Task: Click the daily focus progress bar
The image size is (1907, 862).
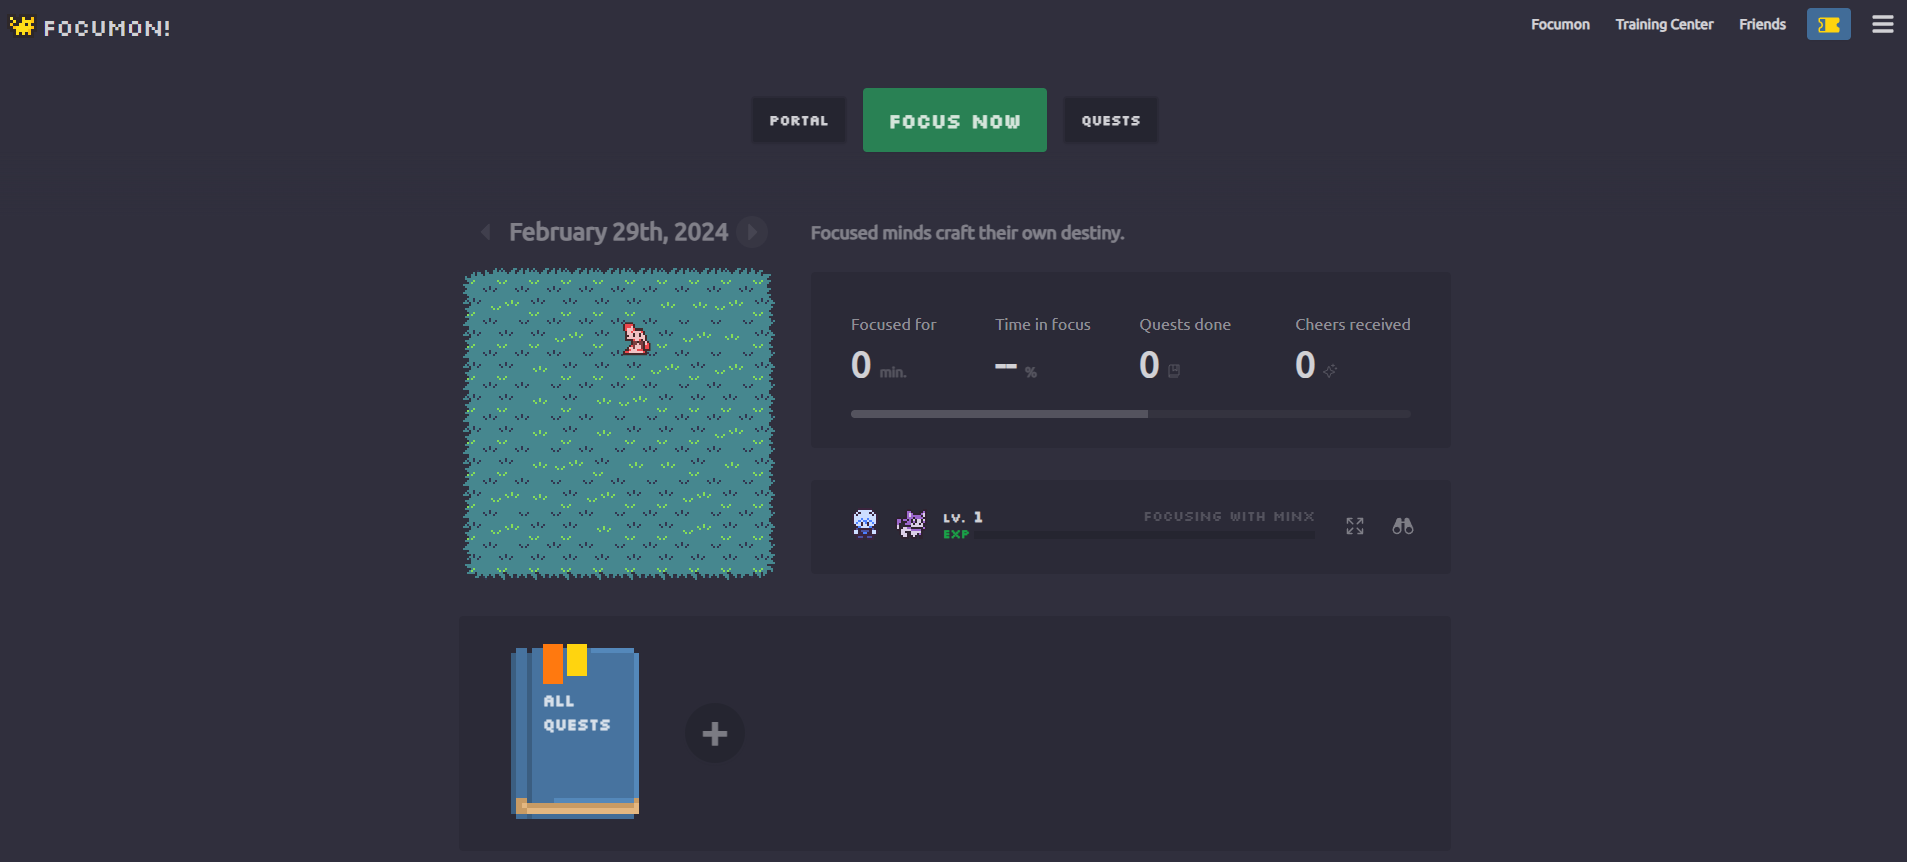Action: click(x=1130, y=413)
